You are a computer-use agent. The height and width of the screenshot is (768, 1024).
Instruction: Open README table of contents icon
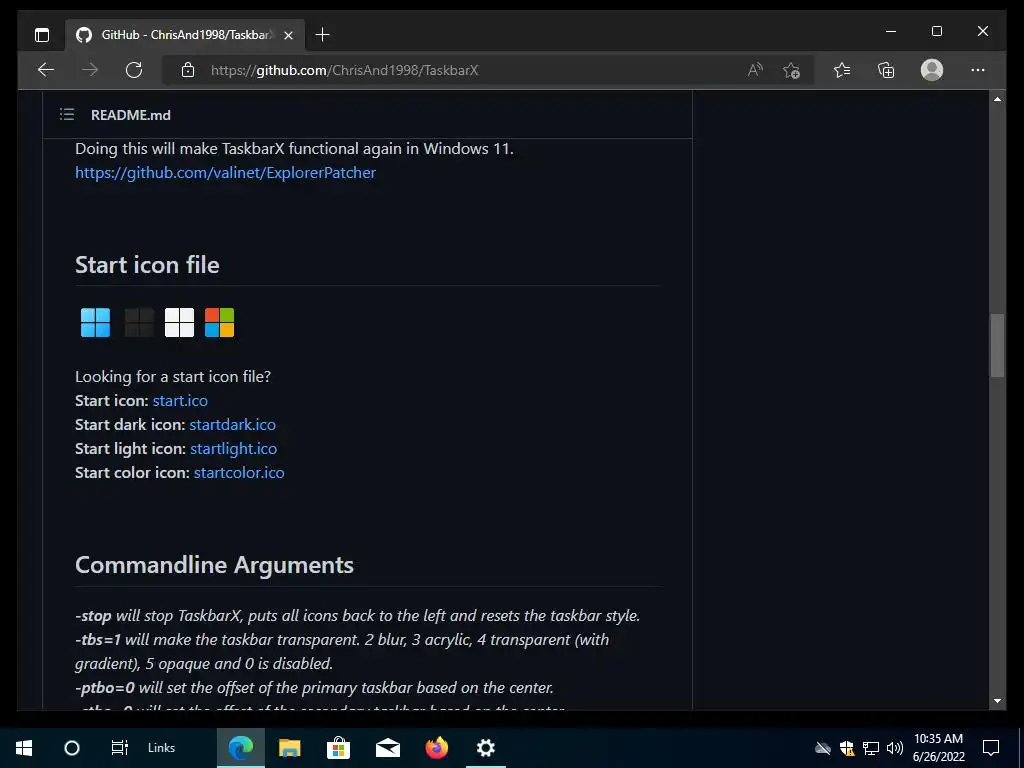coord(67,115)
